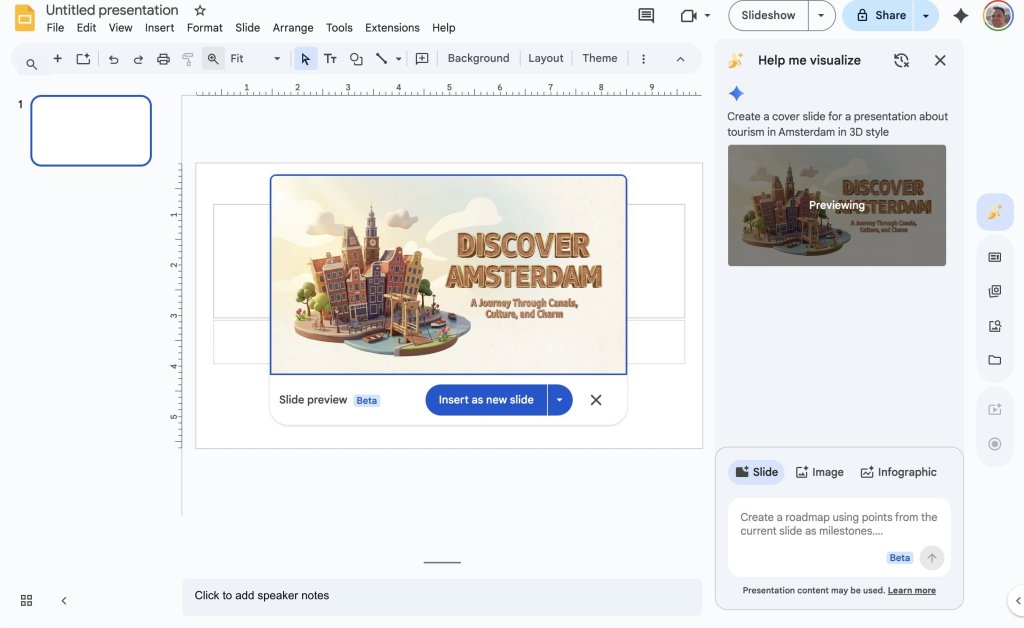Select the text box tool
Screen dimensions: 1024x628
pyautogui.click(x=330, y=59)
